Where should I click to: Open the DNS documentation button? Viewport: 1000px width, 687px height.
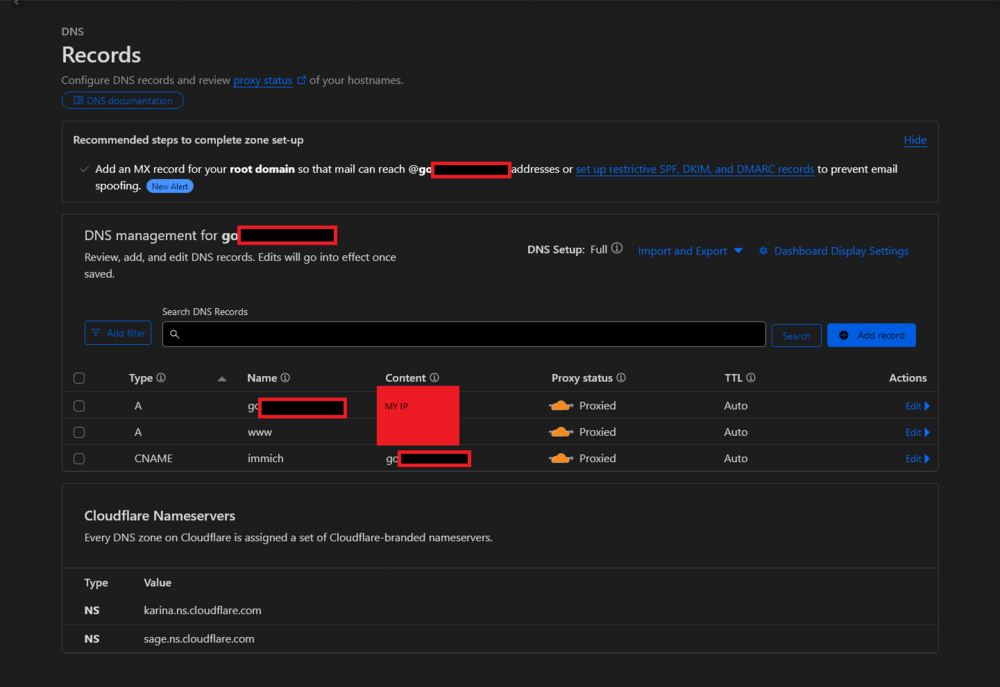[x=122, y=100]
